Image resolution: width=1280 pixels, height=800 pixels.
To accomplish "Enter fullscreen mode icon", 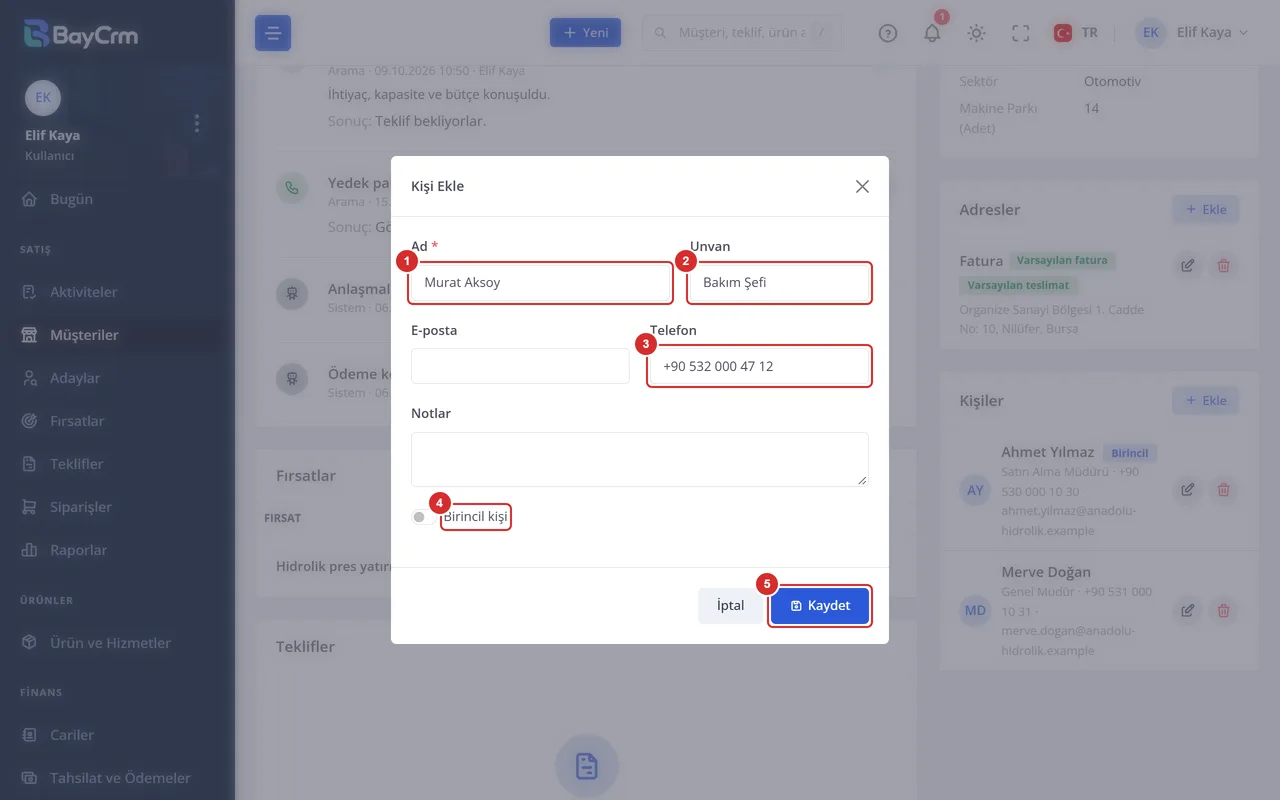I will pos(1020,33).
